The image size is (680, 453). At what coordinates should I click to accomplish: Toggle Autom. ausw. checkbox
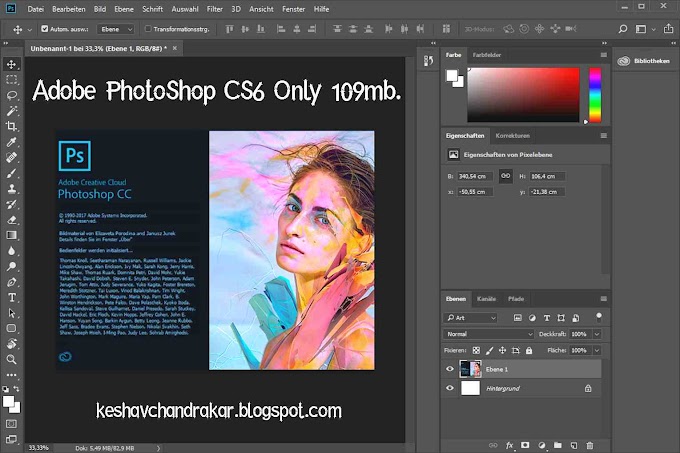click(45, 29)
